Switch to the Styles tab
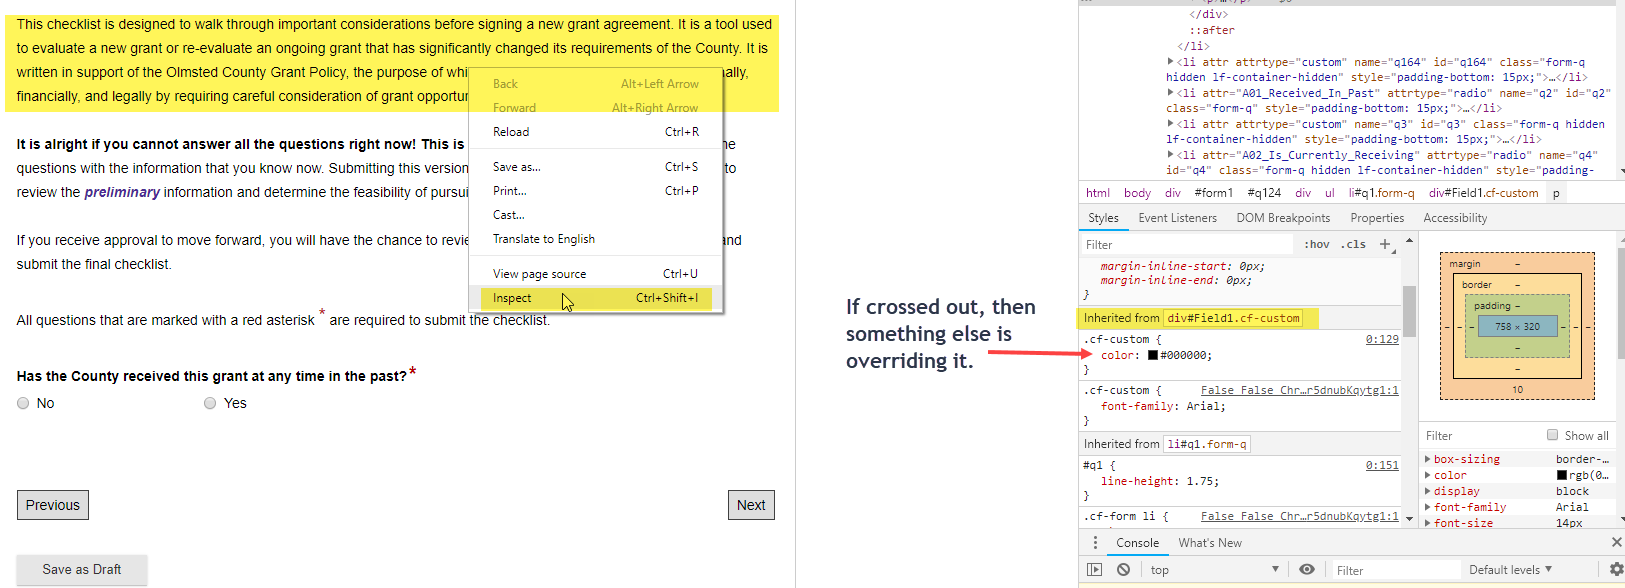The width and height of the screenshot is (1625, 588). pyautogui.click(x=1103, y=218)
